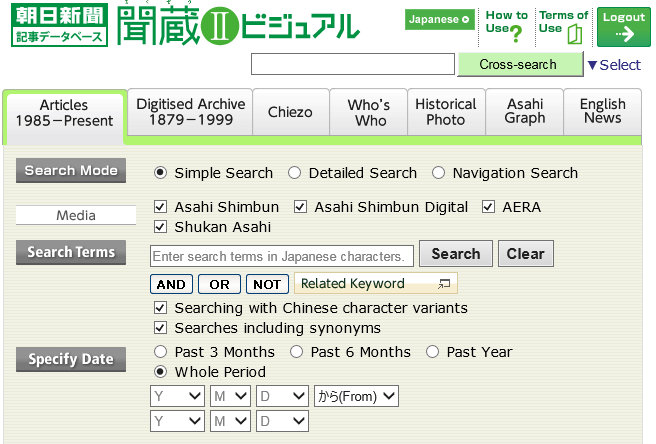This screenshot has height=444, width=656.
Task: Open the start month (M) dropdown
Action: coord(231,396)
